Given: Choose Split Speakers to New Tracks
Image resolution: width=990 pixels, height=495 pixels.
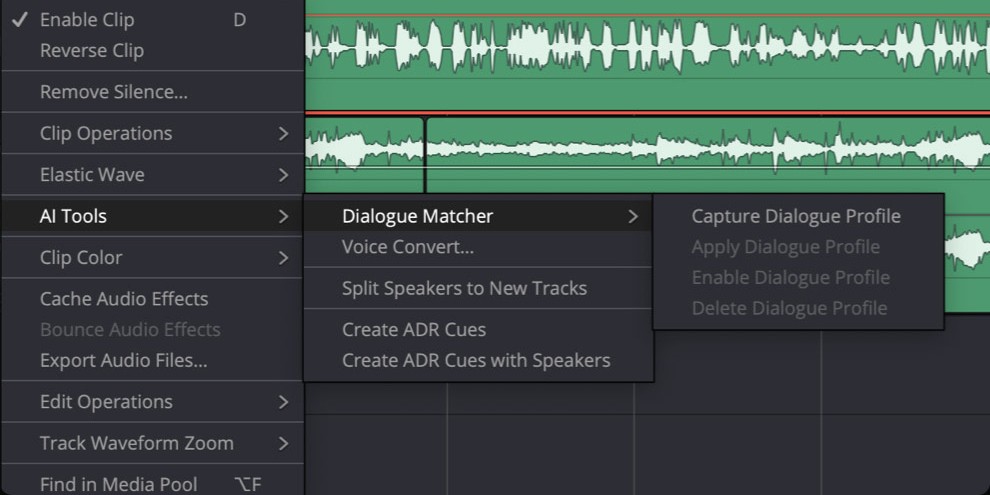Looking at the screenshot, I should coord(464,289).
